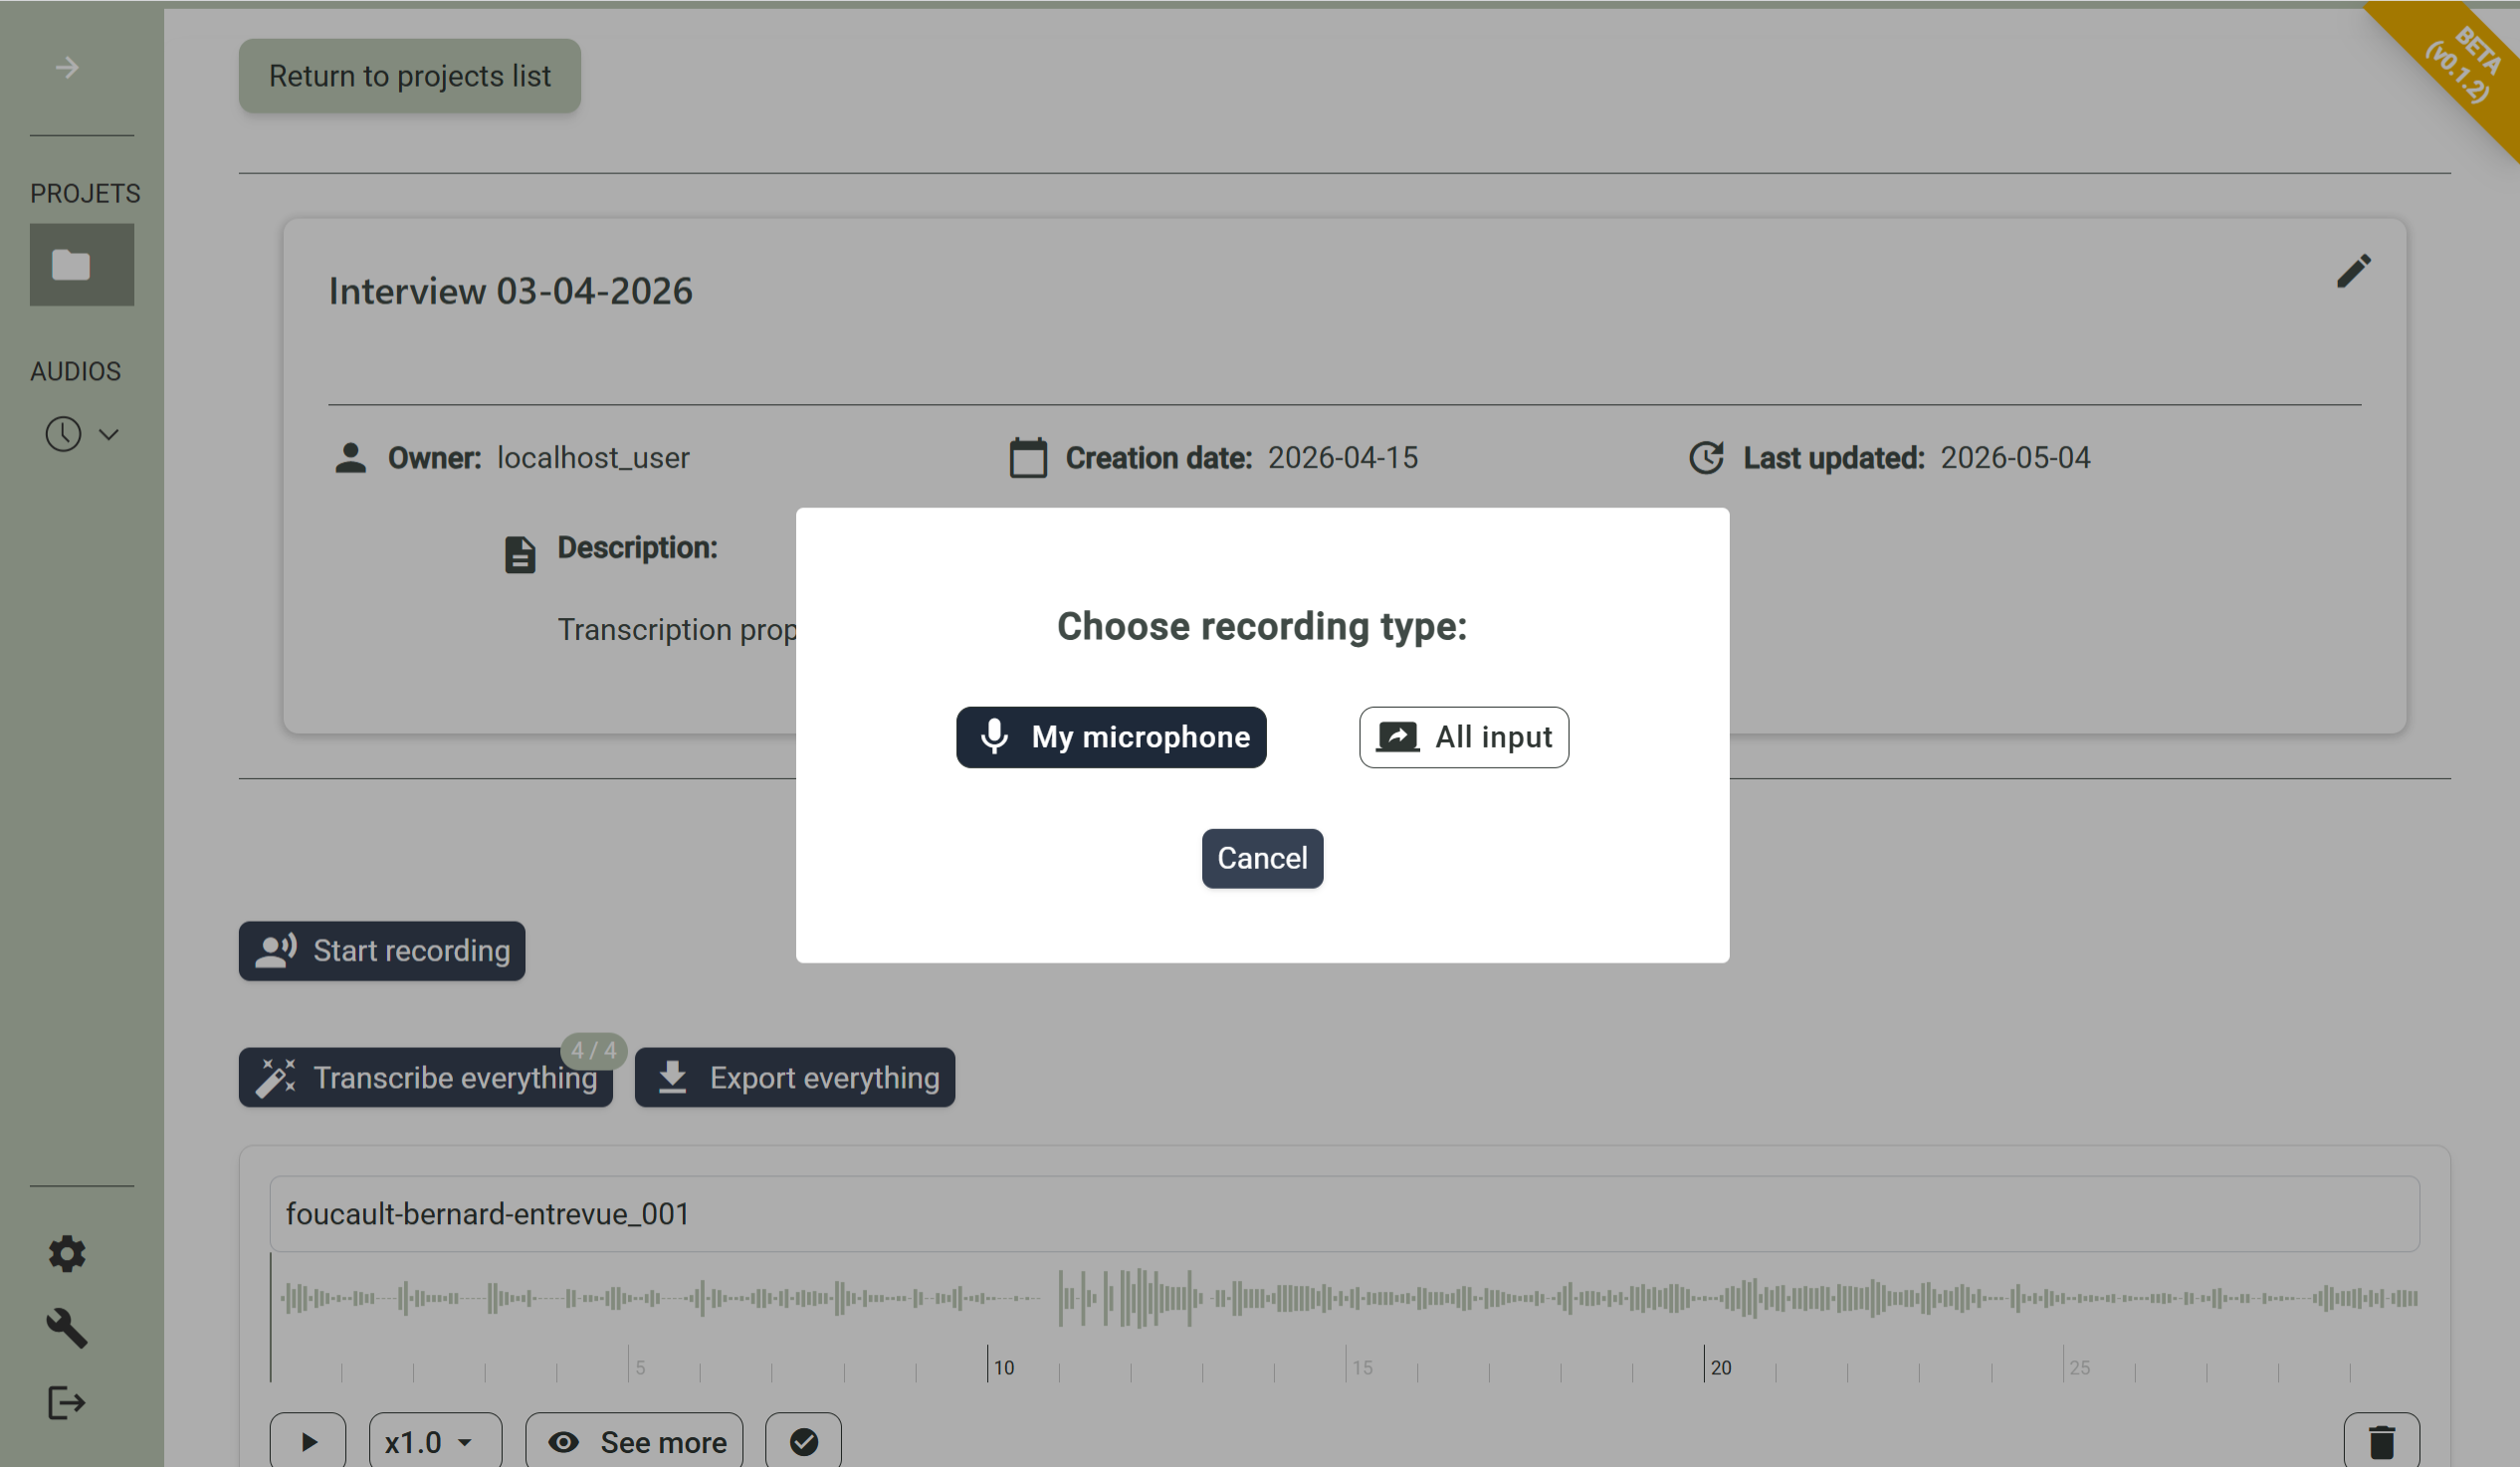Click the 4 / 4 transcription badge
The height and width of the screenshot is (1467, 2520).
594,1051
